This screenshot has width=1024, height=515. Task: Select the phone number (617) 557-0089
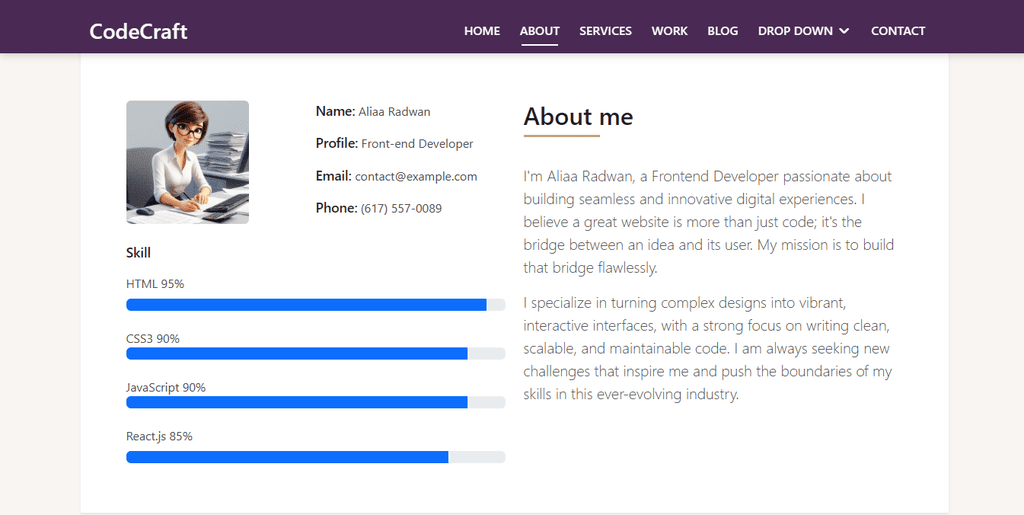401,208
